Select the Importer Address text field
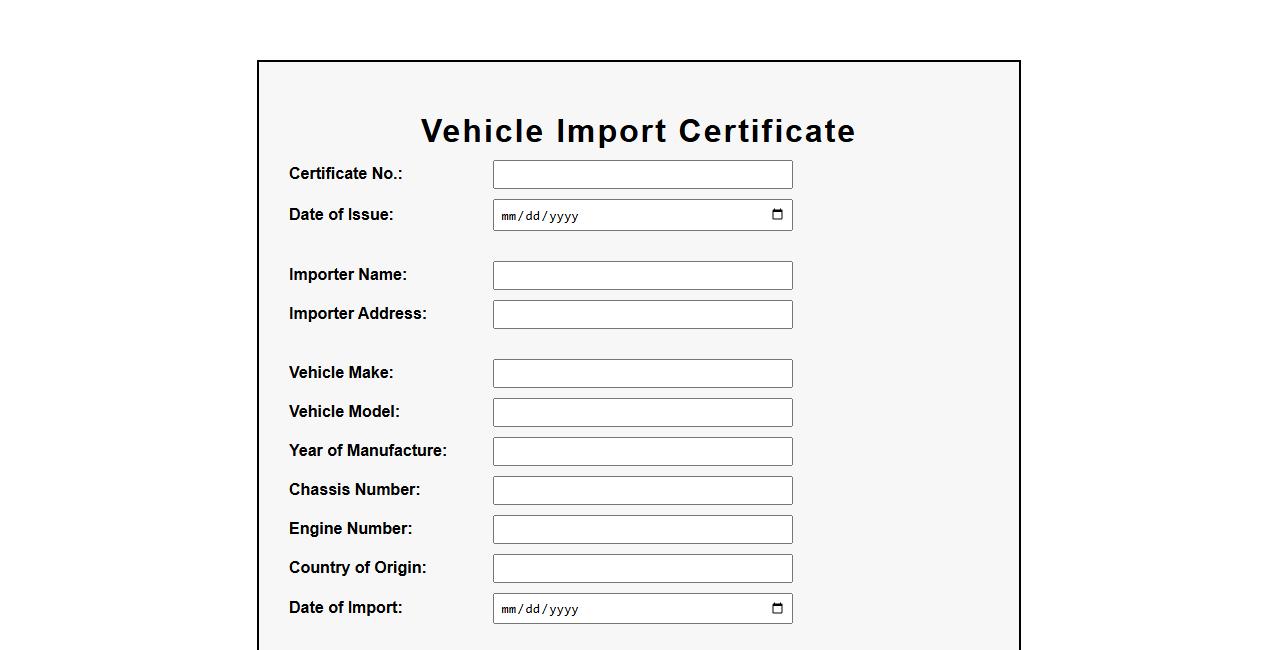1278x650 pixels. point(642,314)
